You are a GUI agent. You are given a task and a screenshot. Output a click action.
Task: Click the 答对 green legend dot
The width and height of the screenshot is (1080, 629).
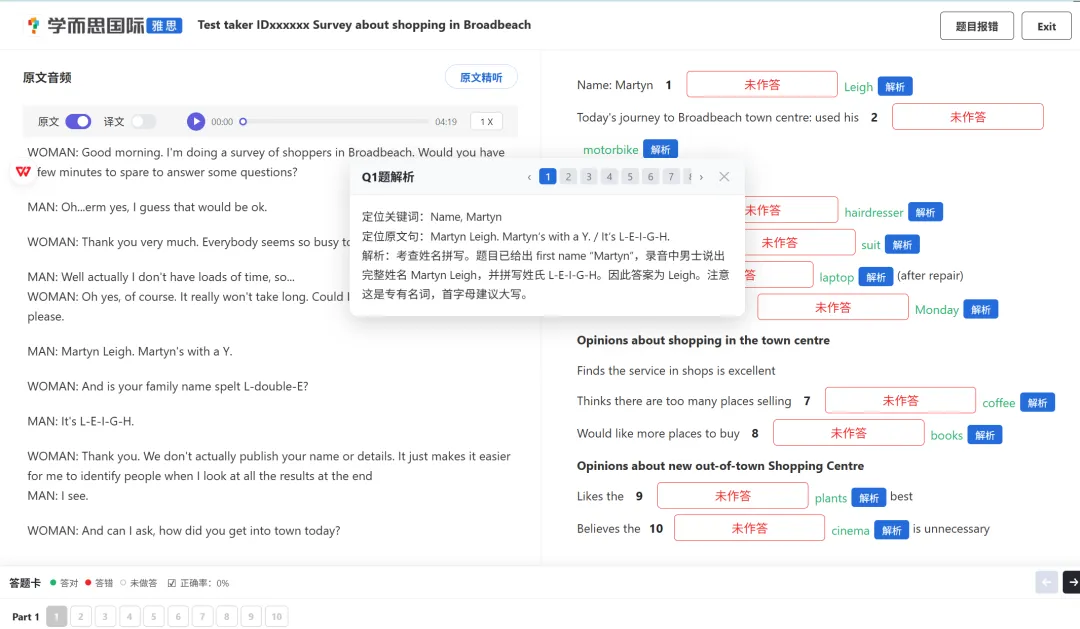[53, 583]
